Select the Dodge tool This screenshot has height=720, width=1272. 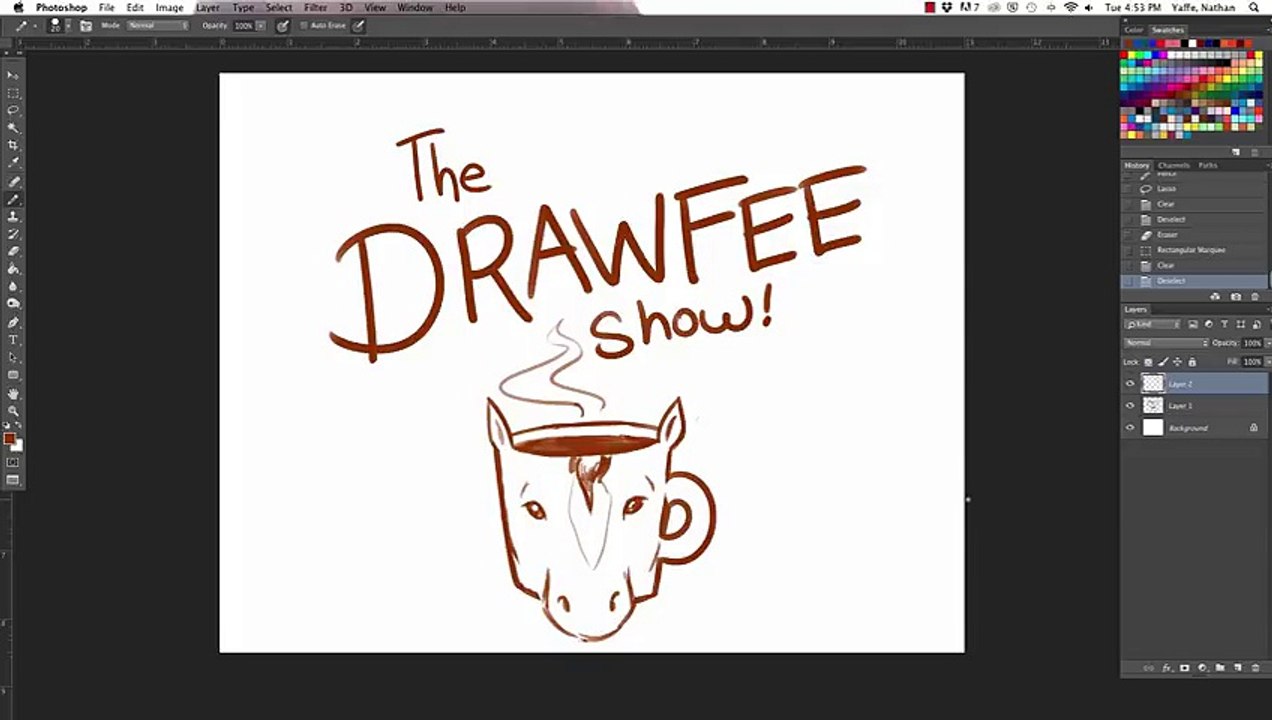(13, 303)
